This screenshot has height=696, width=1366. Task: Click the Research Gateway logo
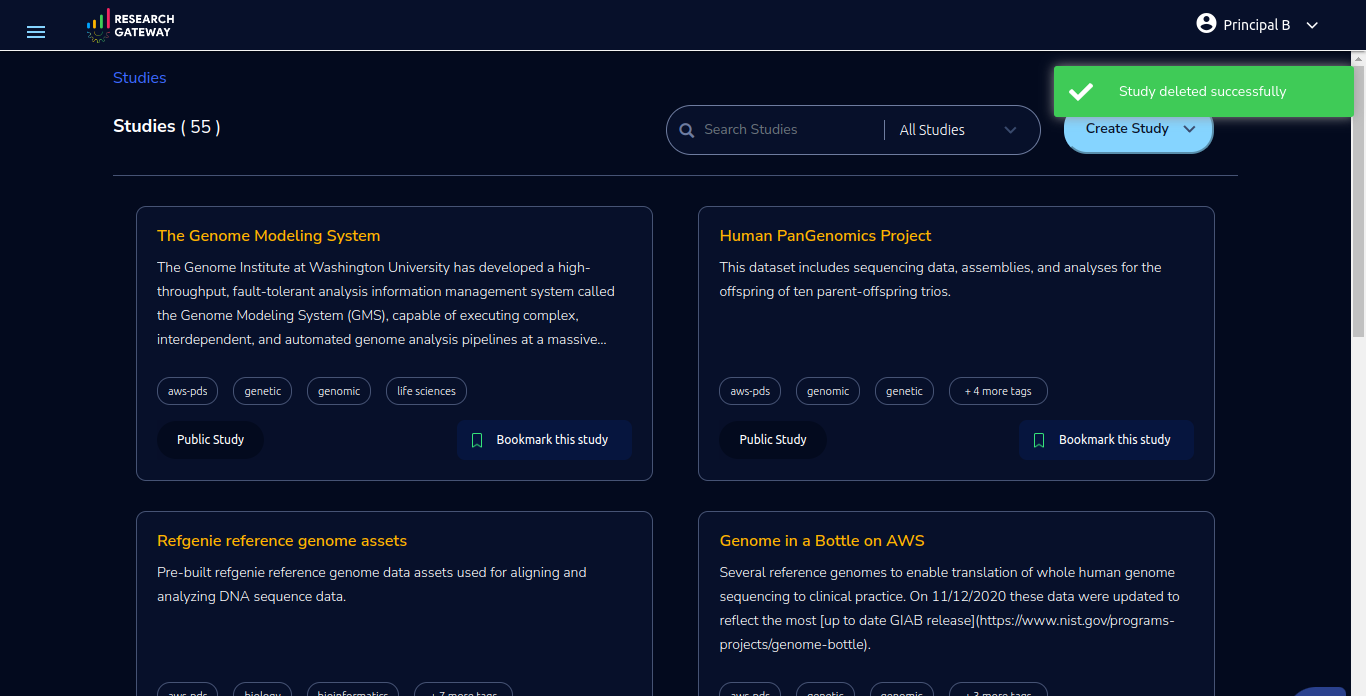click(x=130, y=25)
